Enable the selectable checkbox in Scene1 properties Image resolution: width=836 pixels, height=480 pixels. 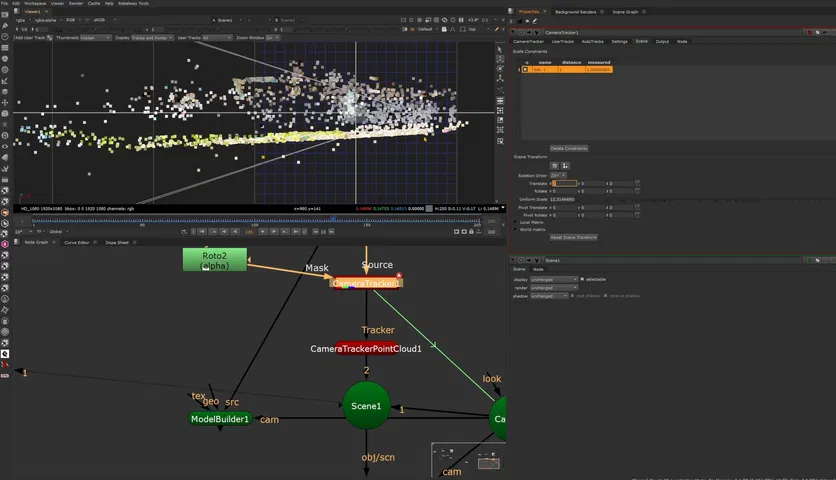click(580, 279)
